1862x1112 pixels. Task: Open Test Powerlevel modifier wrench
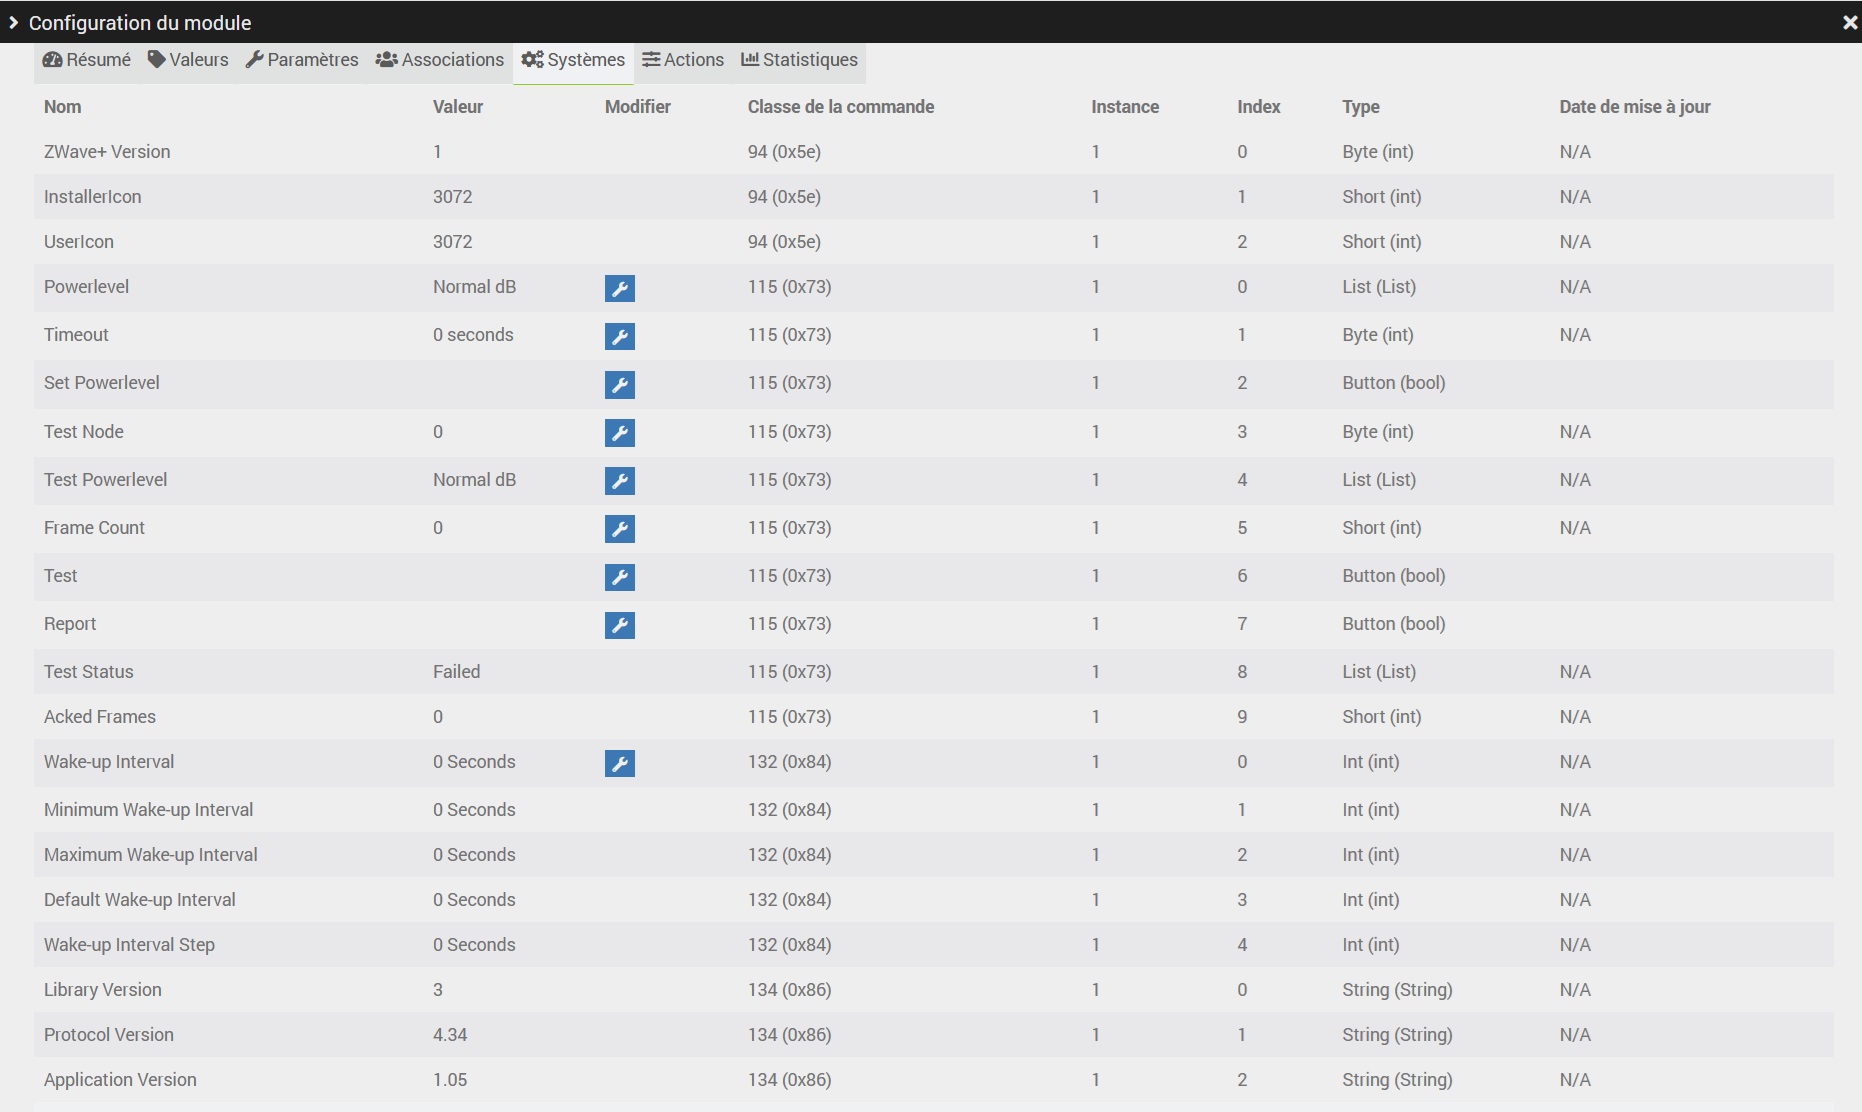619,481
